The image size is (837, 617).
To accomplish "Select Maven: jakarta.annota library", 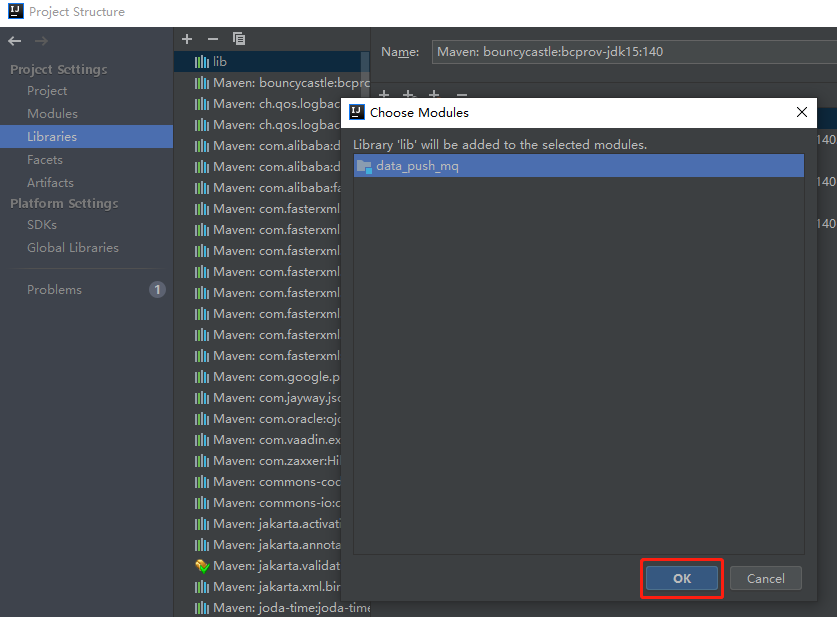I will tap(258, 544).
